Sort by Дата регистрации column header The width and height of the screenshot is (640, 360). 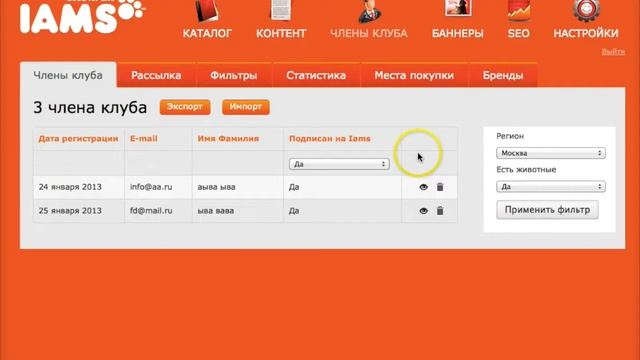[78, 139]
